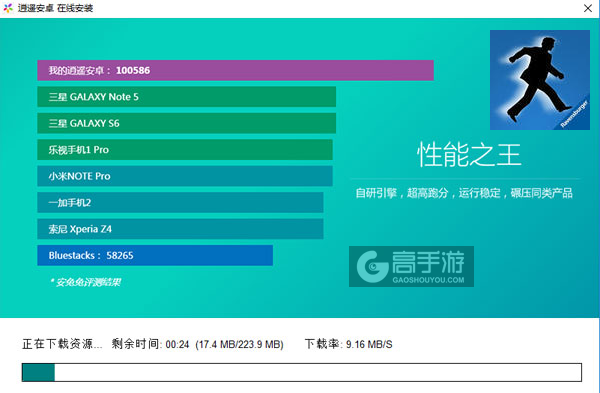Select the 索尼 Xperia Z4 bar
The image size is (600, 393).
pyautogui.click(x=180, y=229)
